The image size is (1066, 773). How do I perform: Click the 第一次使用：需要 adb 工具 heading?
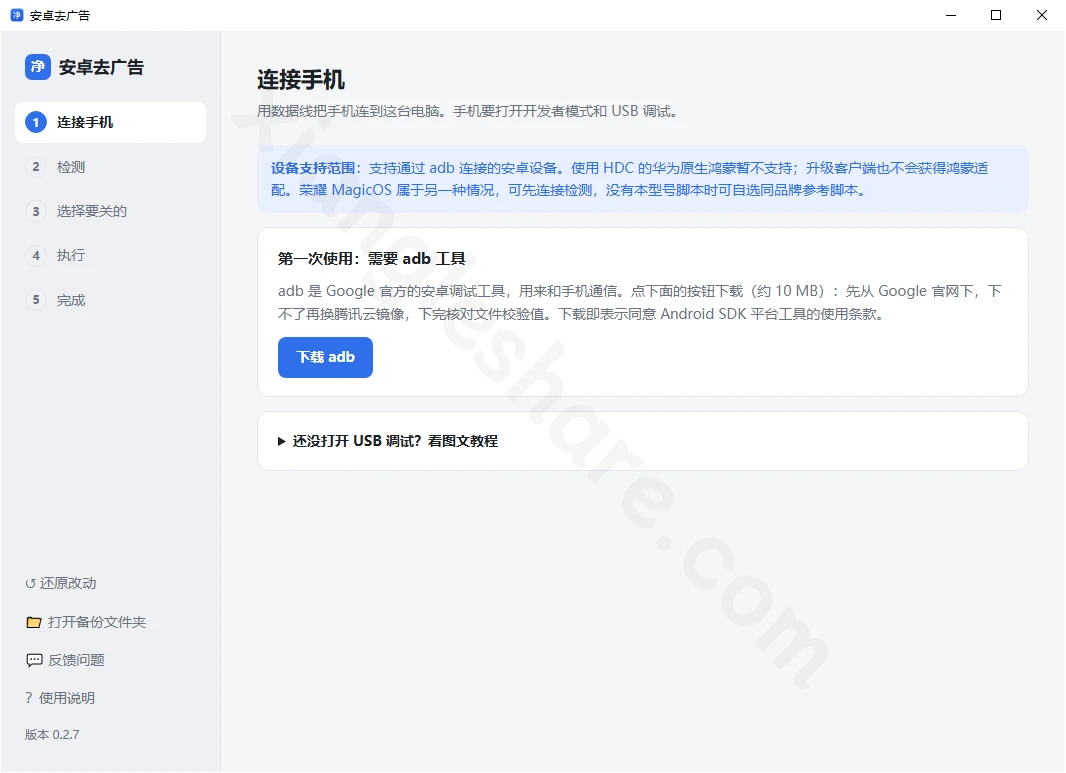[x=371, y=258]
